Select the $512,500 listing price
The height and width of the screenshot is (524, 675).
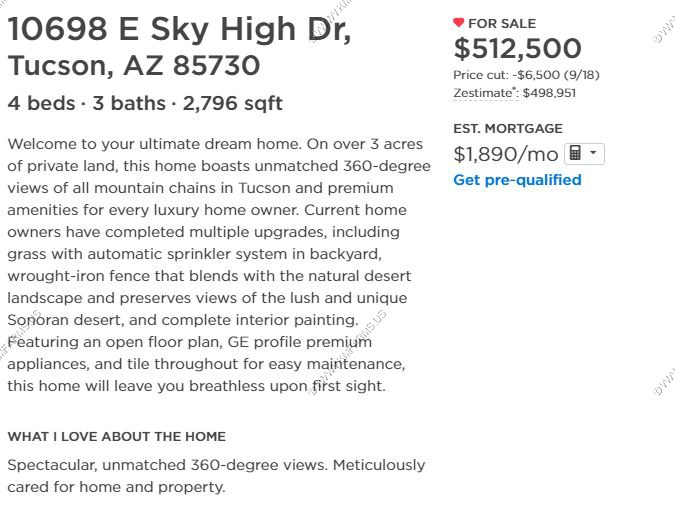(517, 48)
